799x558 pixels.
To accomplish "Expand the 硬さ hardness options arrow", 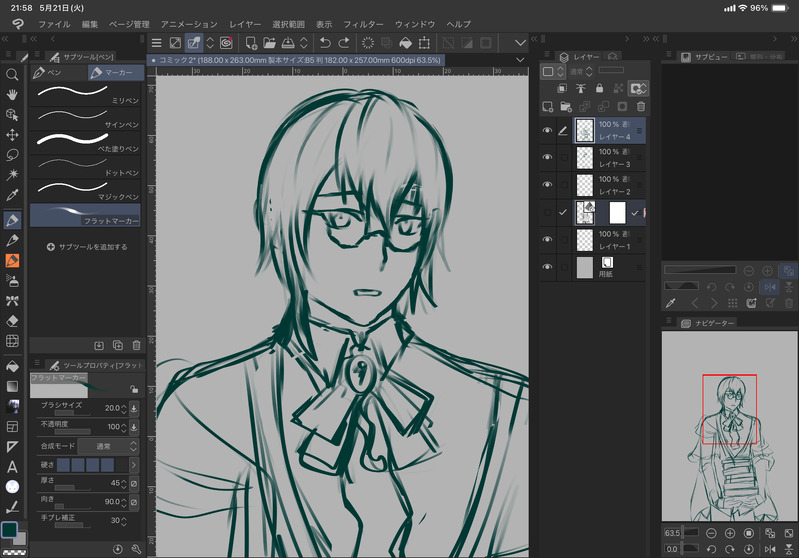I will tap(134, 465).
